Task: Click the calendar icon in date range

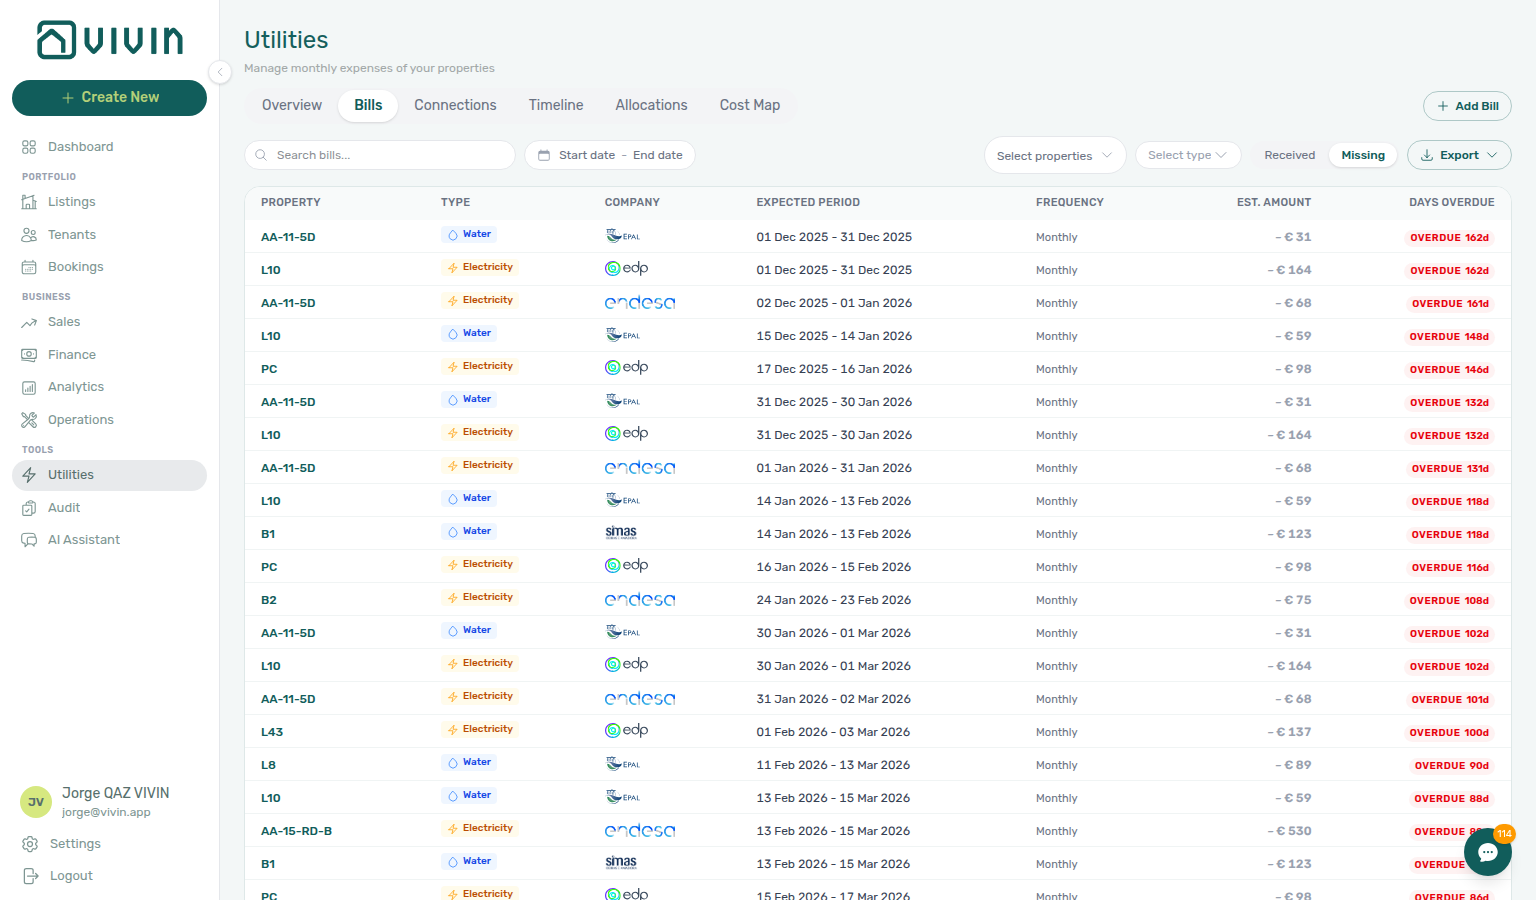Action: click(544, 155)
